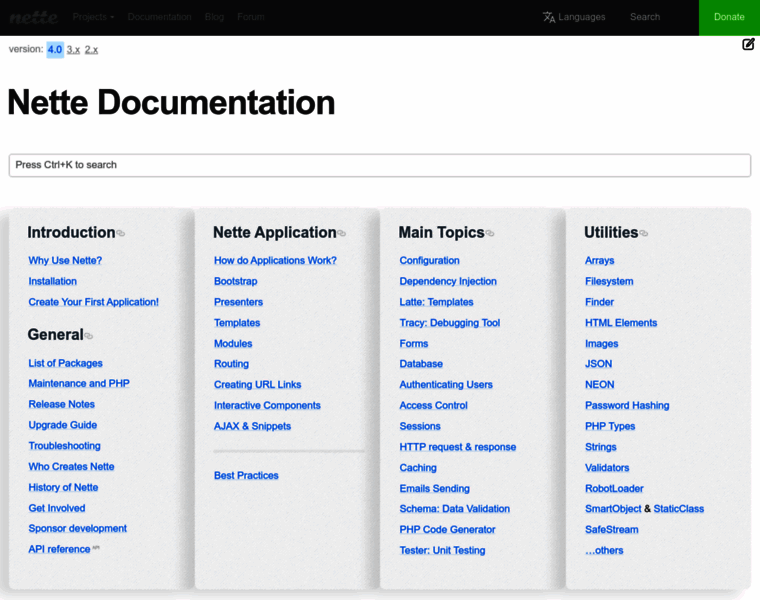
Task: Open the Modules link
Action: [233, 344]
